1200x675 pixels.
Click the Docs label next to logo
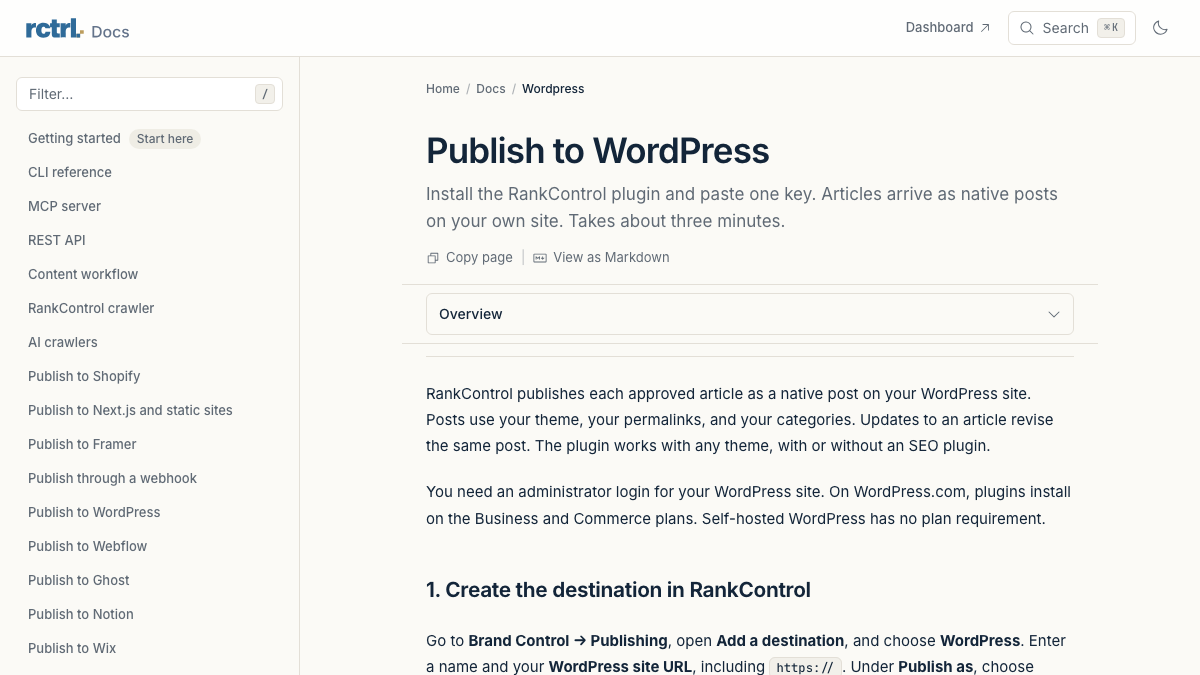[x=110, y=32]
